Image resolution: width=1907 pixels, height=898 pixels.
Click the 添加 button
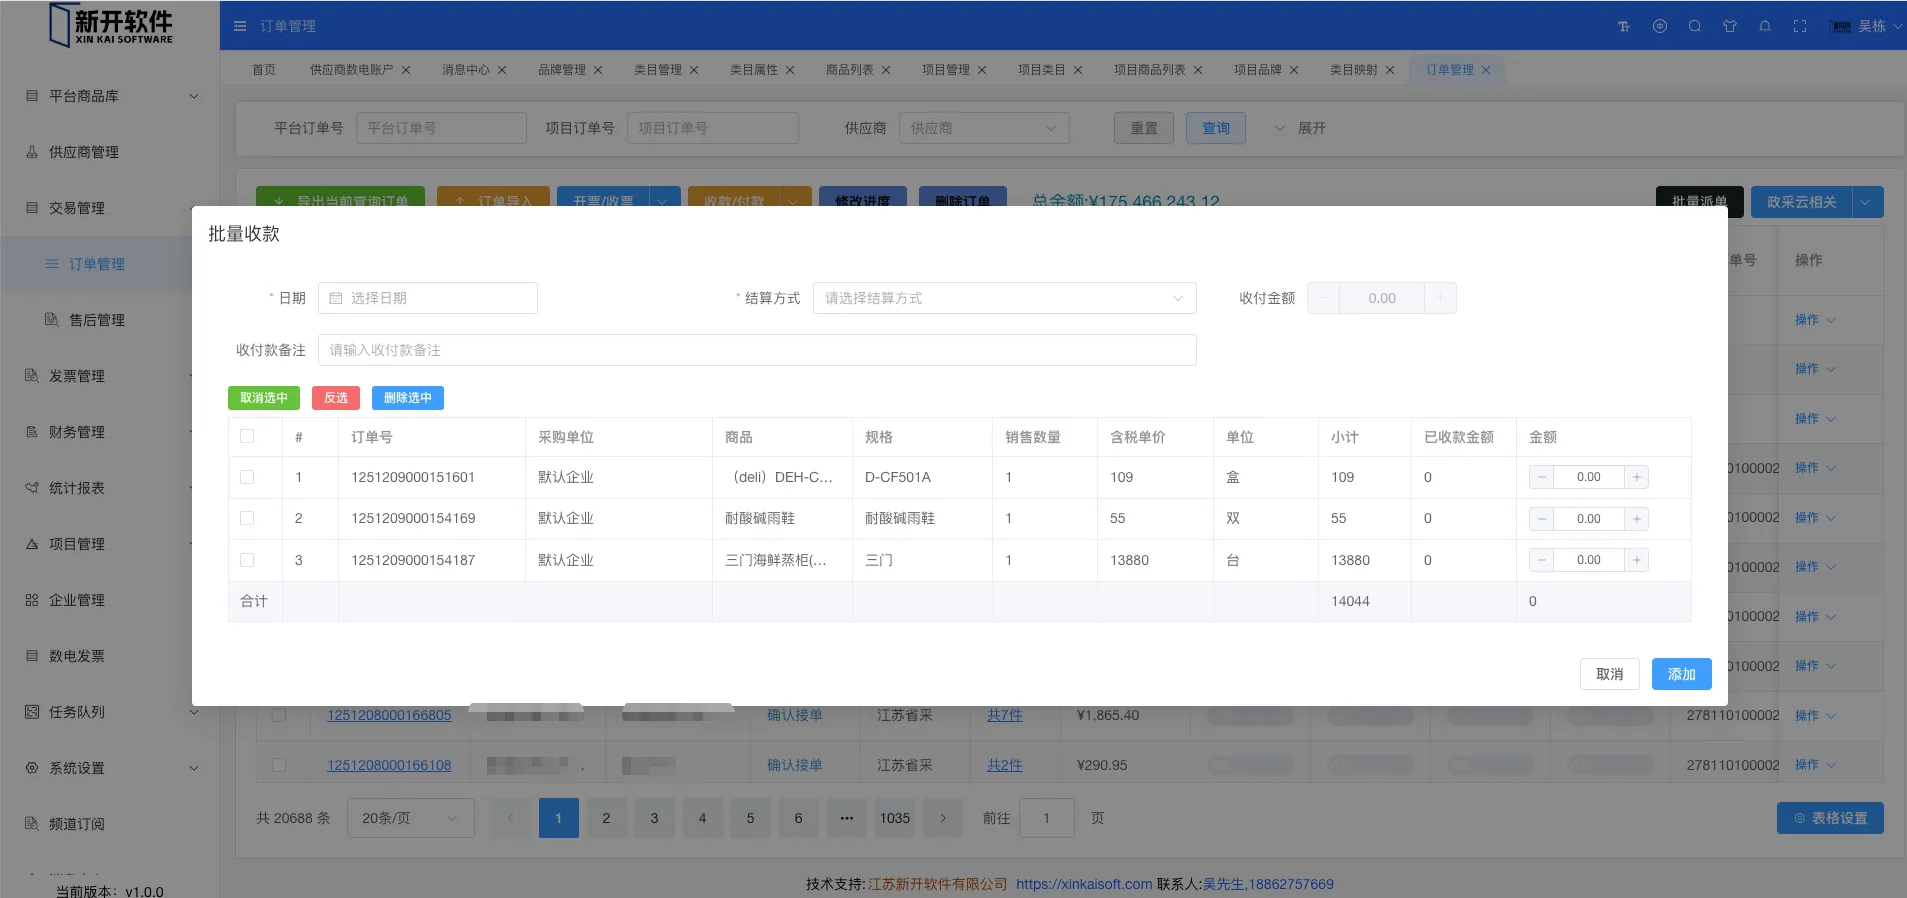tap(1681, 674)
